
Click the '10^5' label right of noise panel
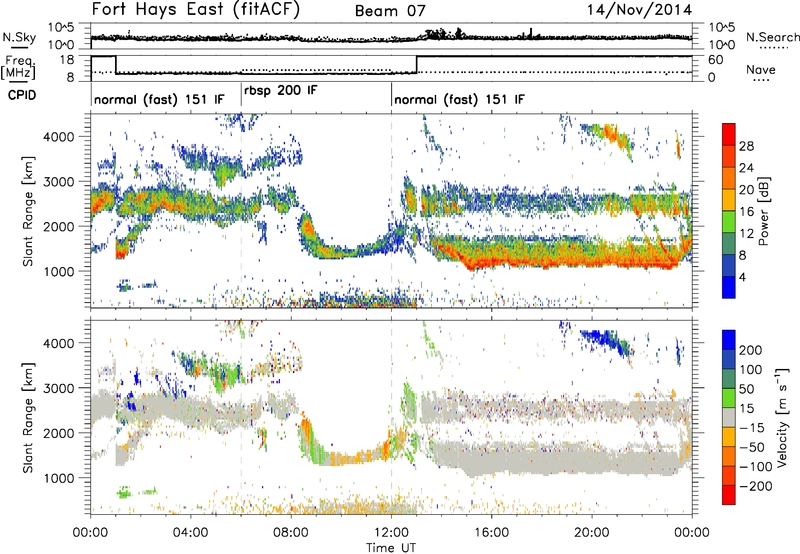point(722,28)
